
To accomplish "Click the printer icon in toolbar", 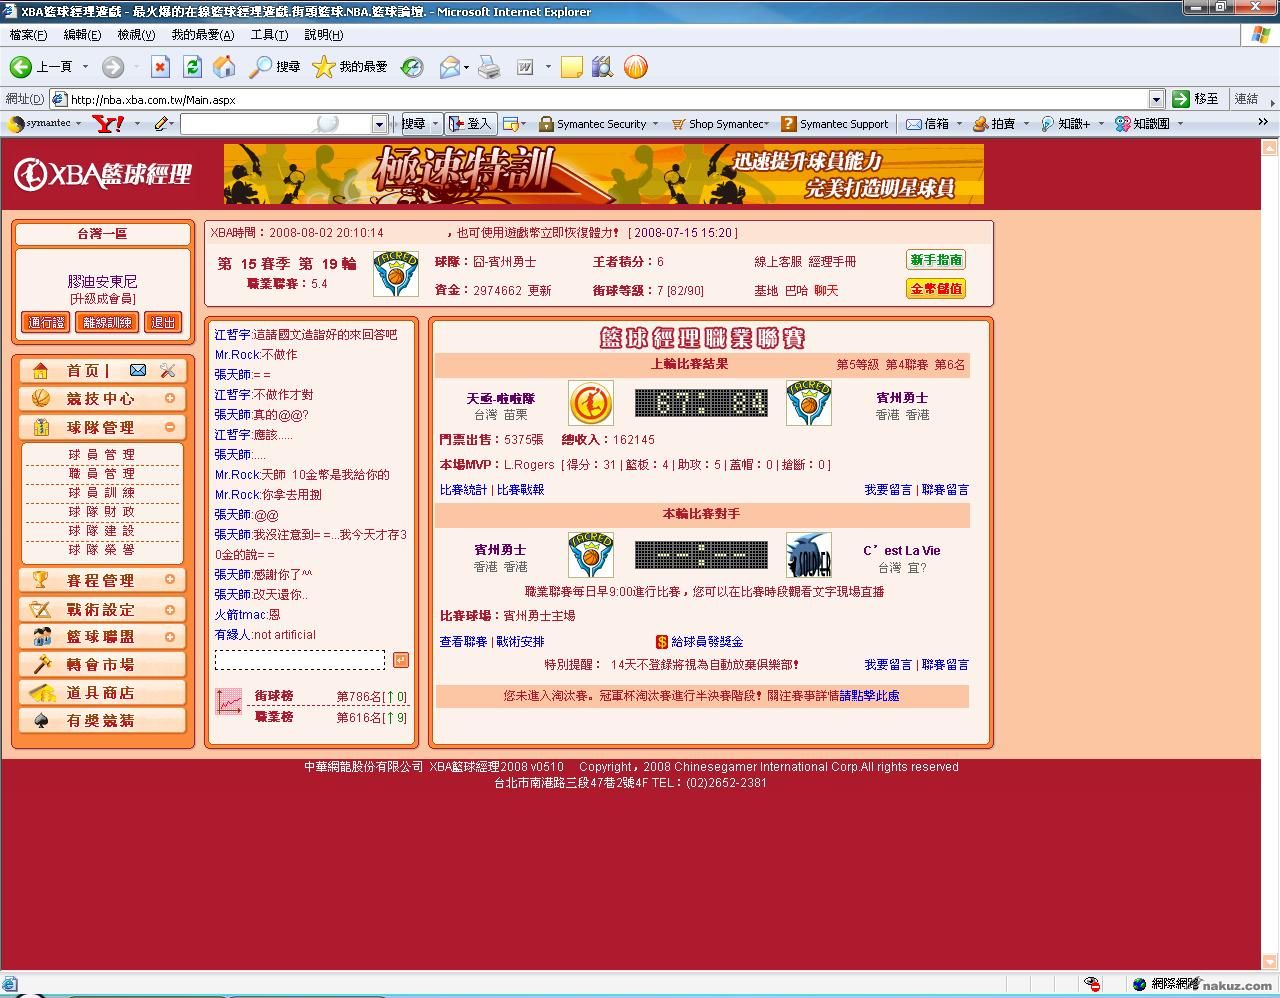I will (x=488, y=67).
